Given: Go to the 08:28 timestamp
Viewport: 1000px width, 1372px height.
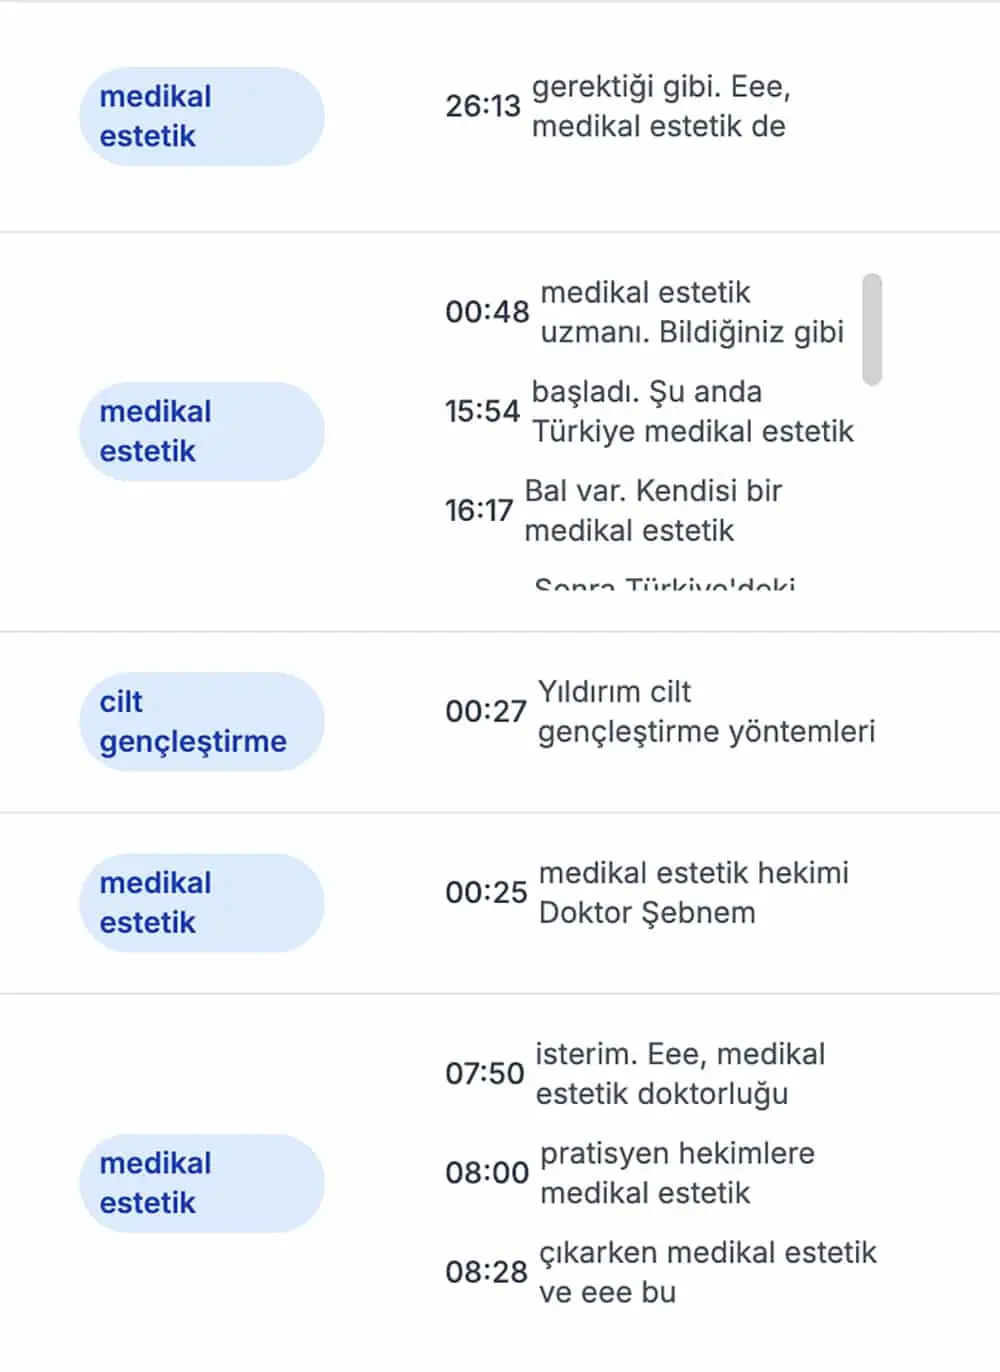Looking at the screenshot, I should click(x=485, y=1272).
